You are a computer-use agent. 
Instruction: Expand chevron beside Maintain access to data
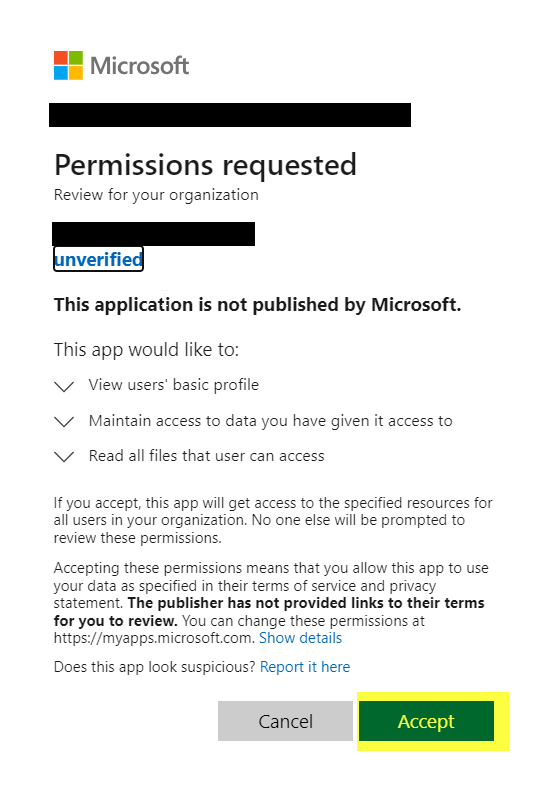click(64, 421)
